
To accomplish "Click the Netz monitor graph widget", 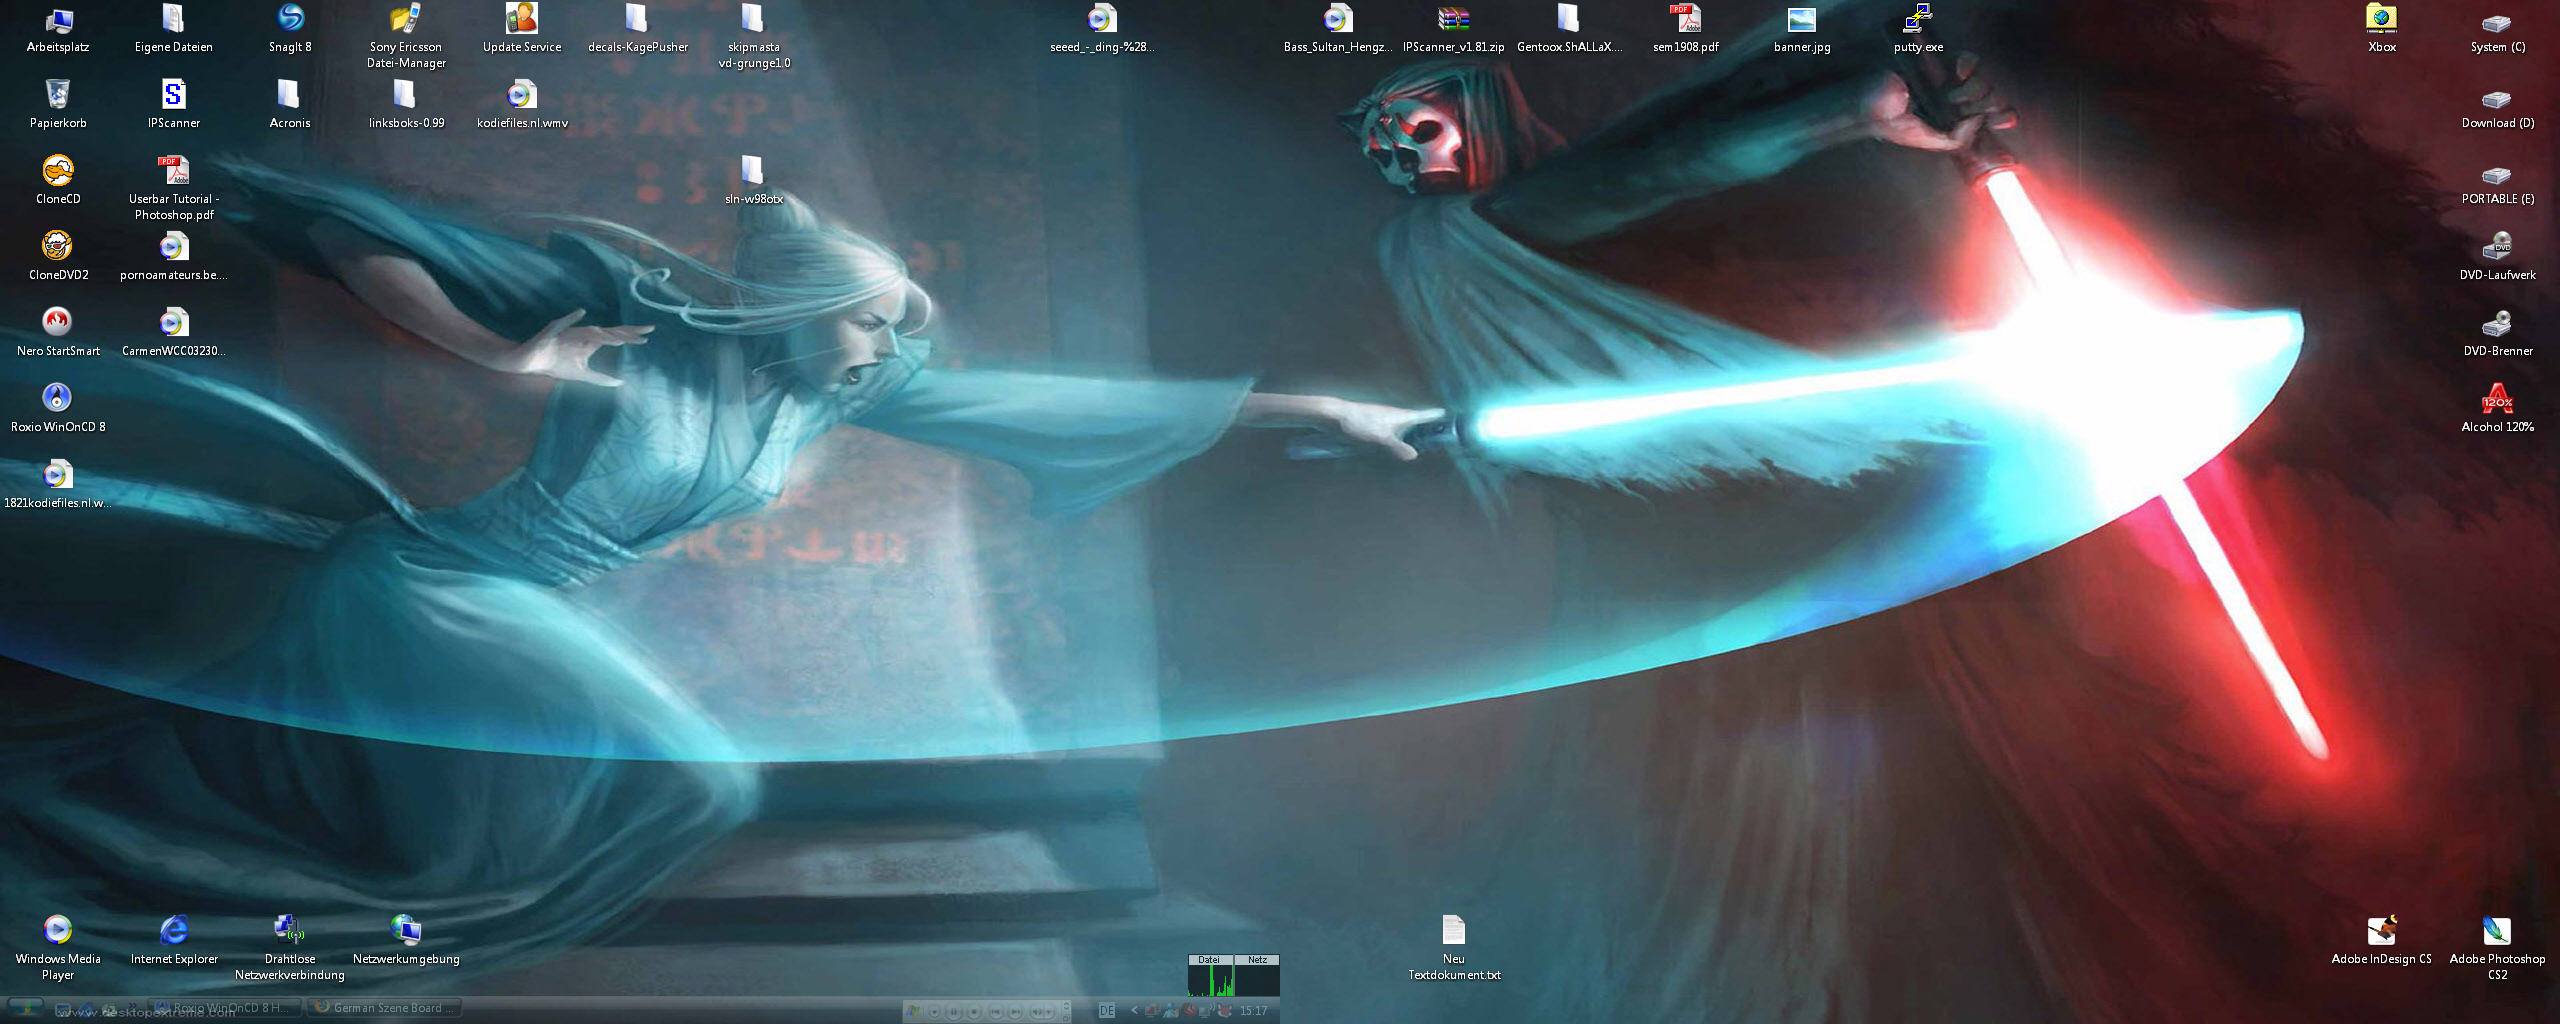I will coord(1257,975).
